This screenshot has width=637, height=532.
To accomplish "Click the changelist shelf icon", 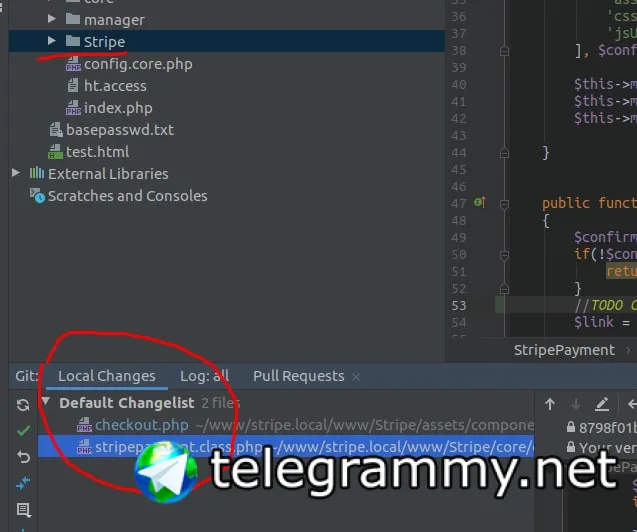I will [24, 510].
